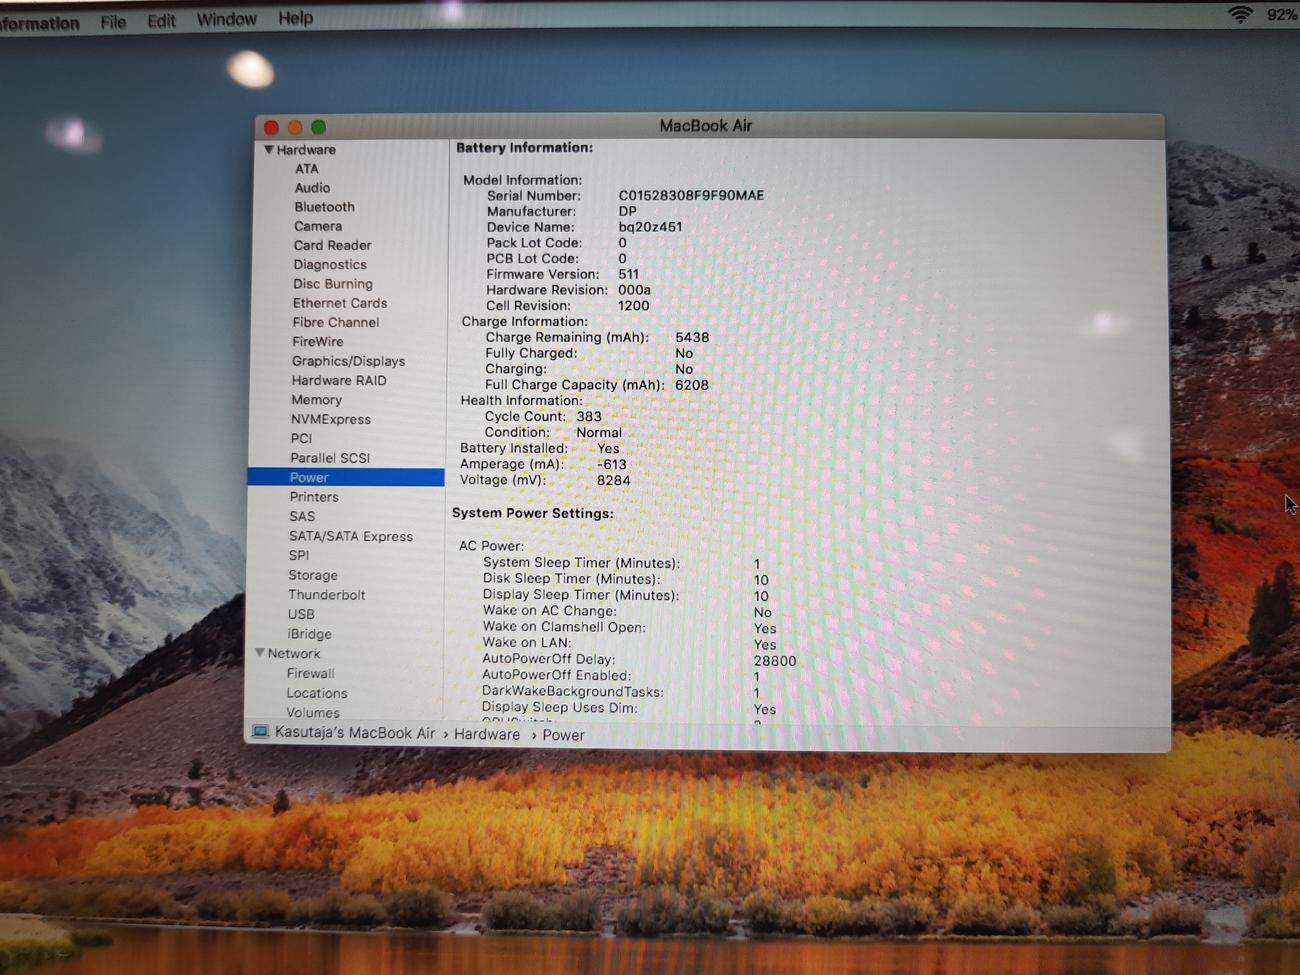Click AutoPowerOff Delay value 28800
The height and width of the screenshot is (975, 1300).
click(775, 661)
